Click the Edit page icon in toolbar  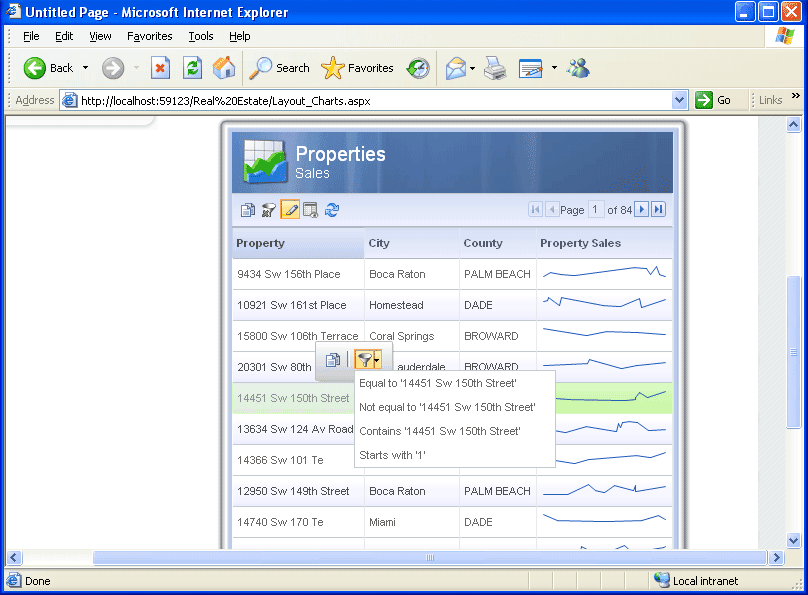(x=531, y=68)
